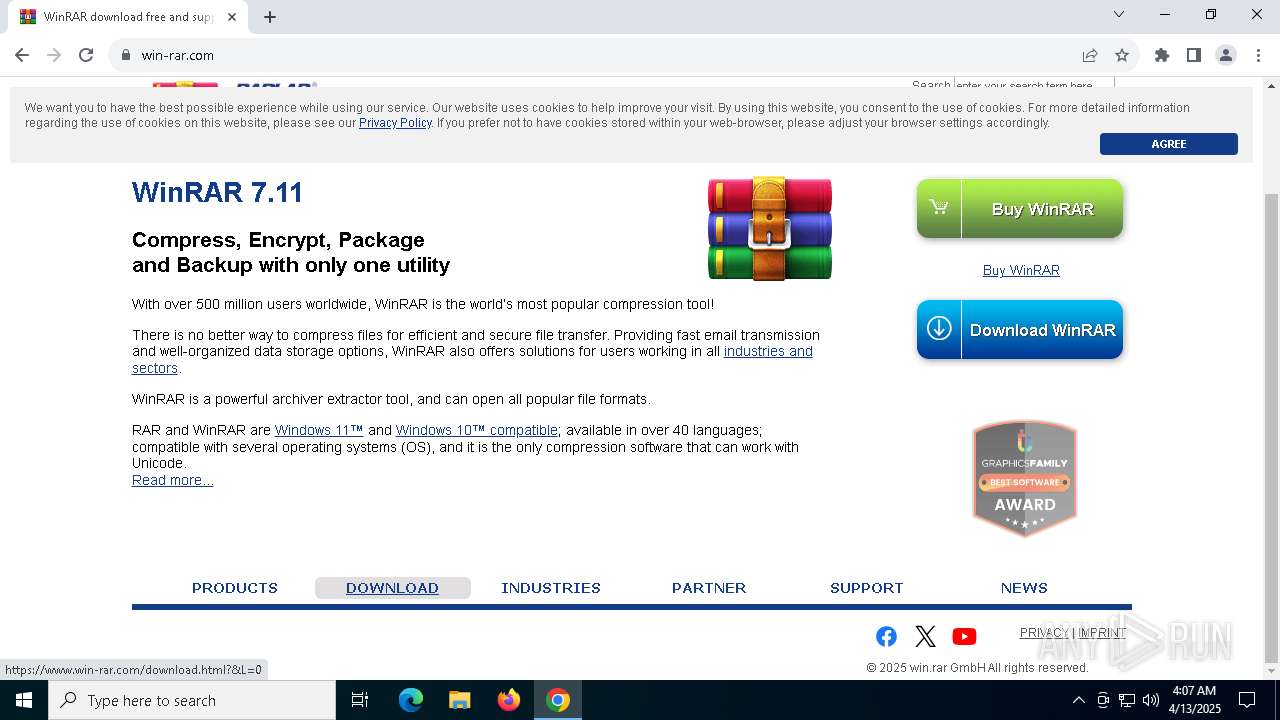Open WinRAR X (Twitter) icon
1280x720 pixels.
point(926,636)
